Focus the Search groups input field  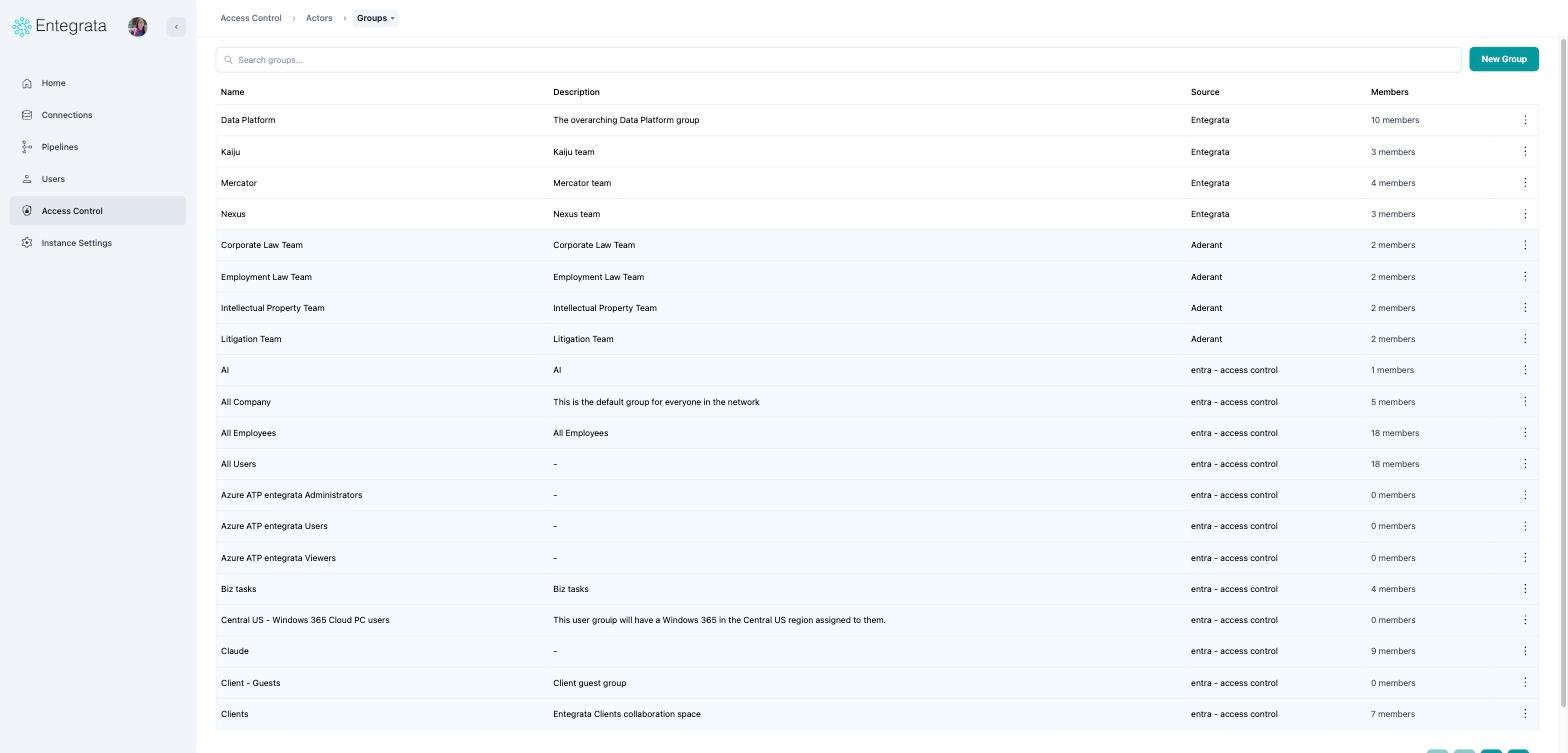coord(838,60)
